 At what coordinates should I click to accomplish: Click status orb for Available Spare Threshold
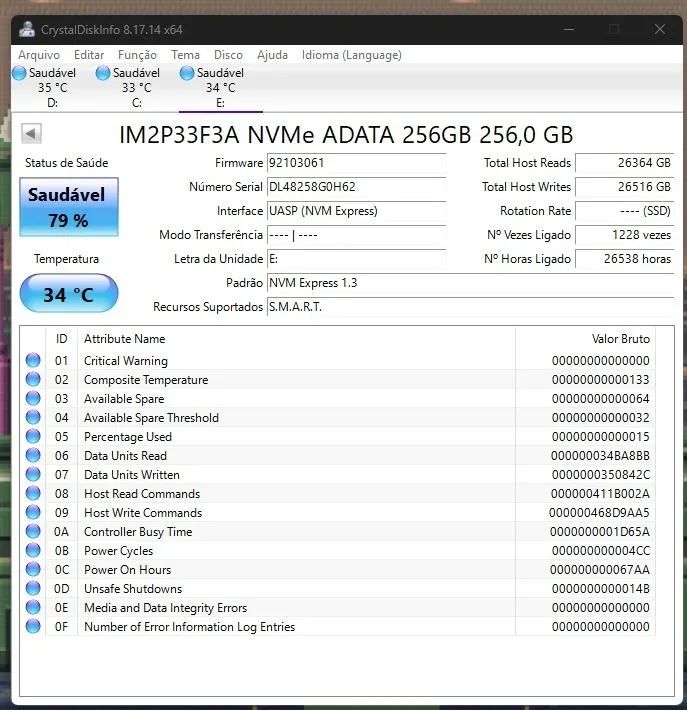(x=33, y=417)
